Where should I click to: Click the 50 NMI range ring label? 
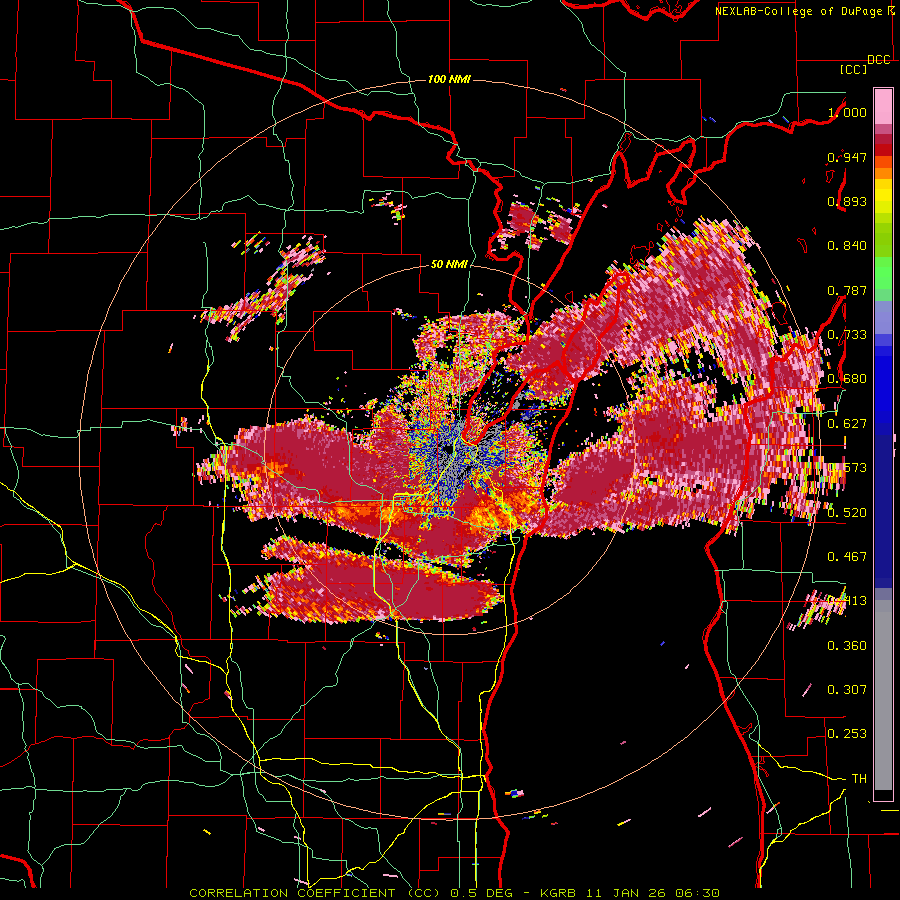point(449,264)
